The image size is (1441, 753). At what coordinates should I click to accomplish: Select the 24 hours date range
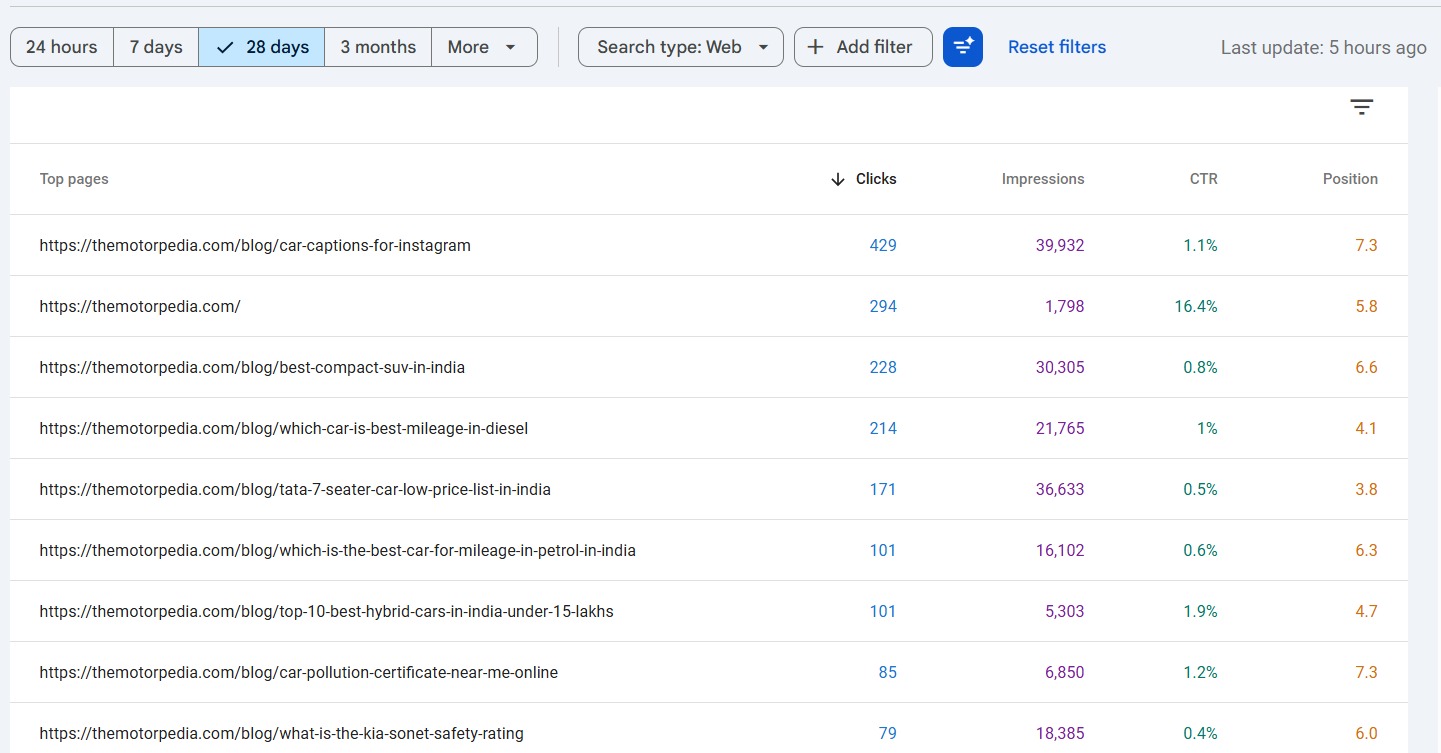tap(62, 47)
